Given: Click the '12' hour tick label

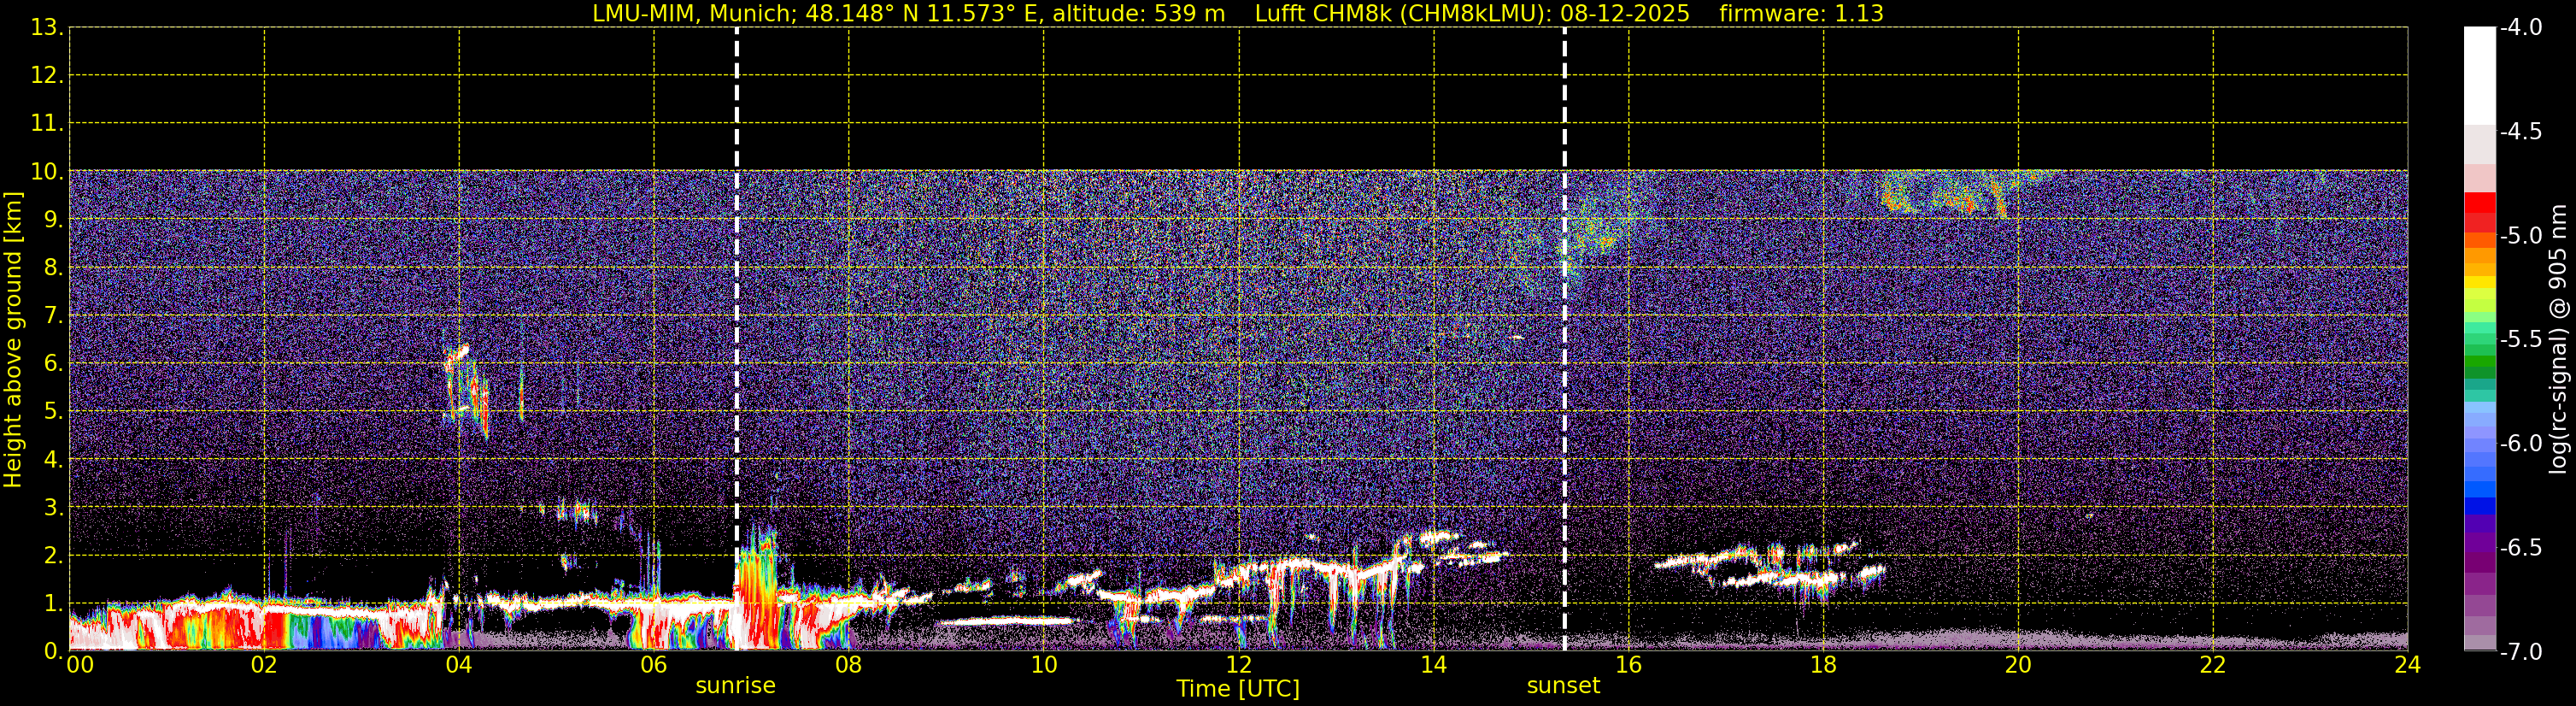Looking at the screenshot, I should coord(1238,665).
